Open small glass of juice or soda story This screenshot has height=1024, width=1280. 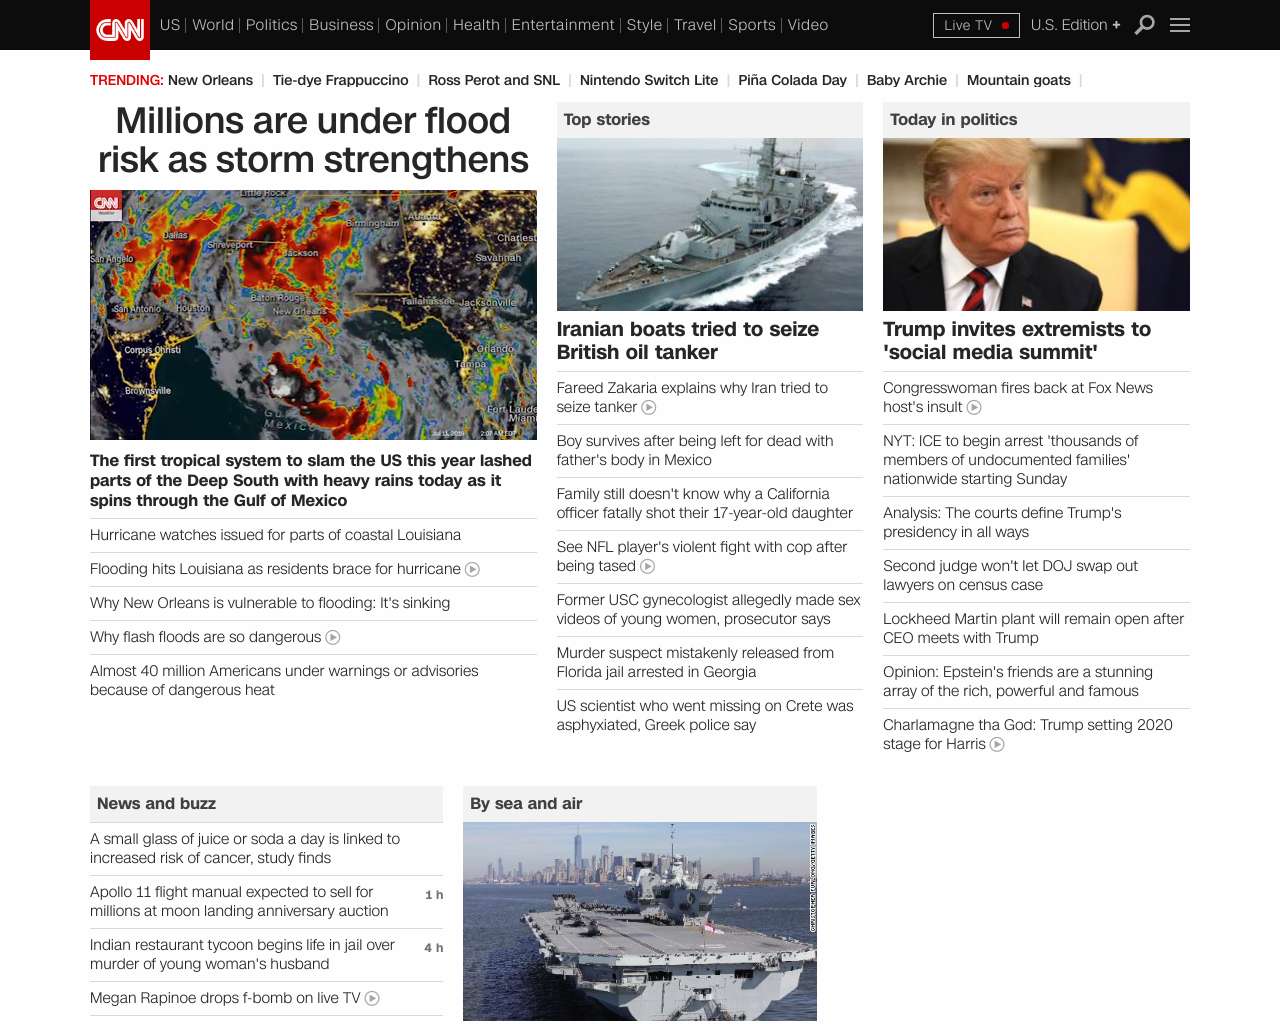point(245,848)
